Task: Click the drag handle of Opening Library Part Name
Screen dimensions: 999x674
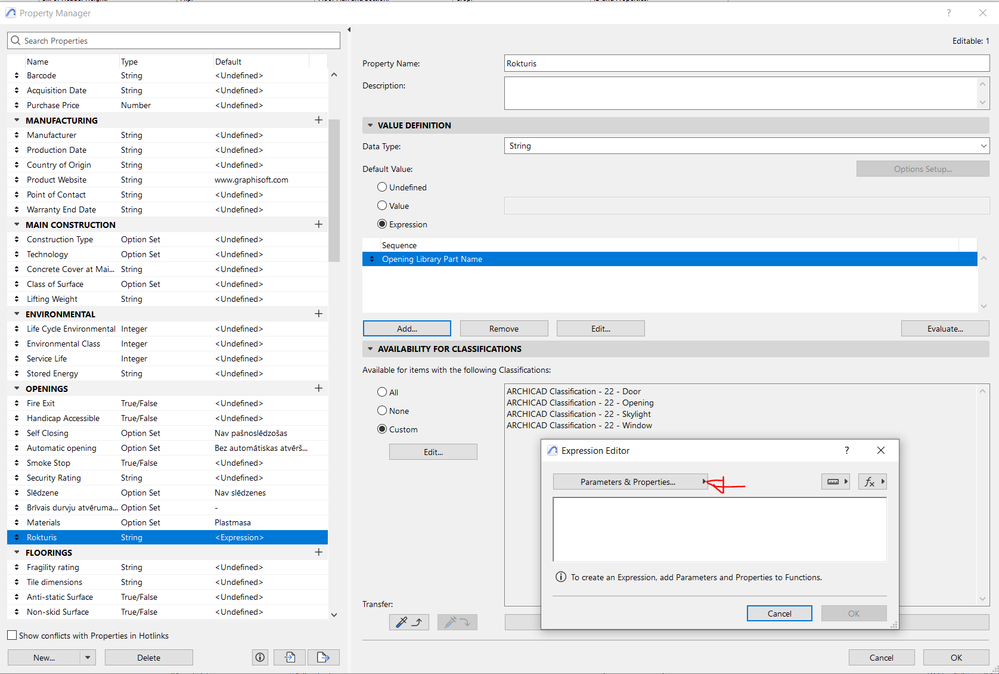Action: coord(372,259)
